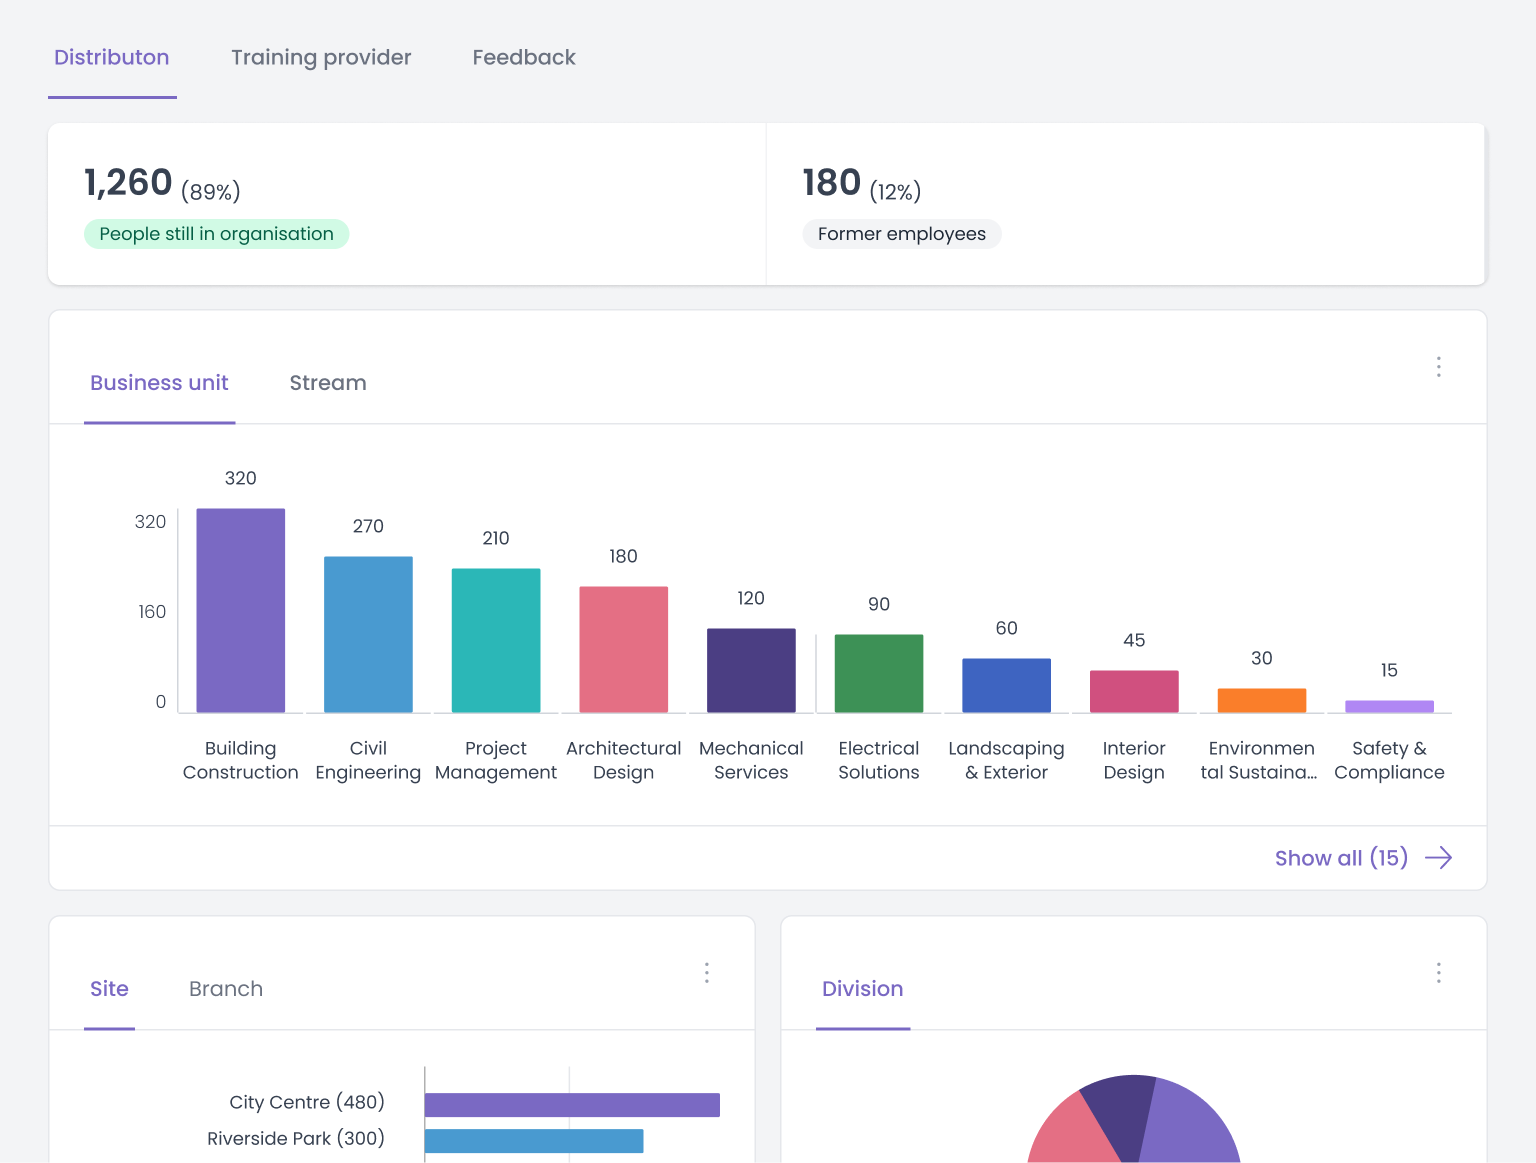Click the orange Environmental Sustainability bar

click(1262, 700)
